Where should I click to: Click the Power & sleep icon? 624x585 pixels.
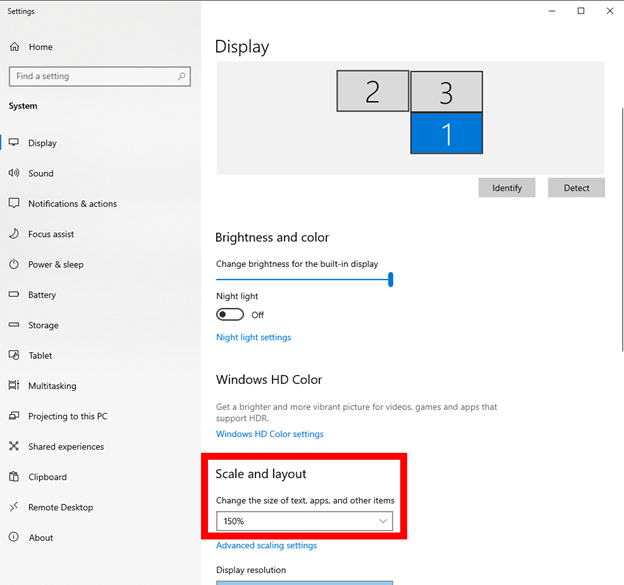[14, 265]
